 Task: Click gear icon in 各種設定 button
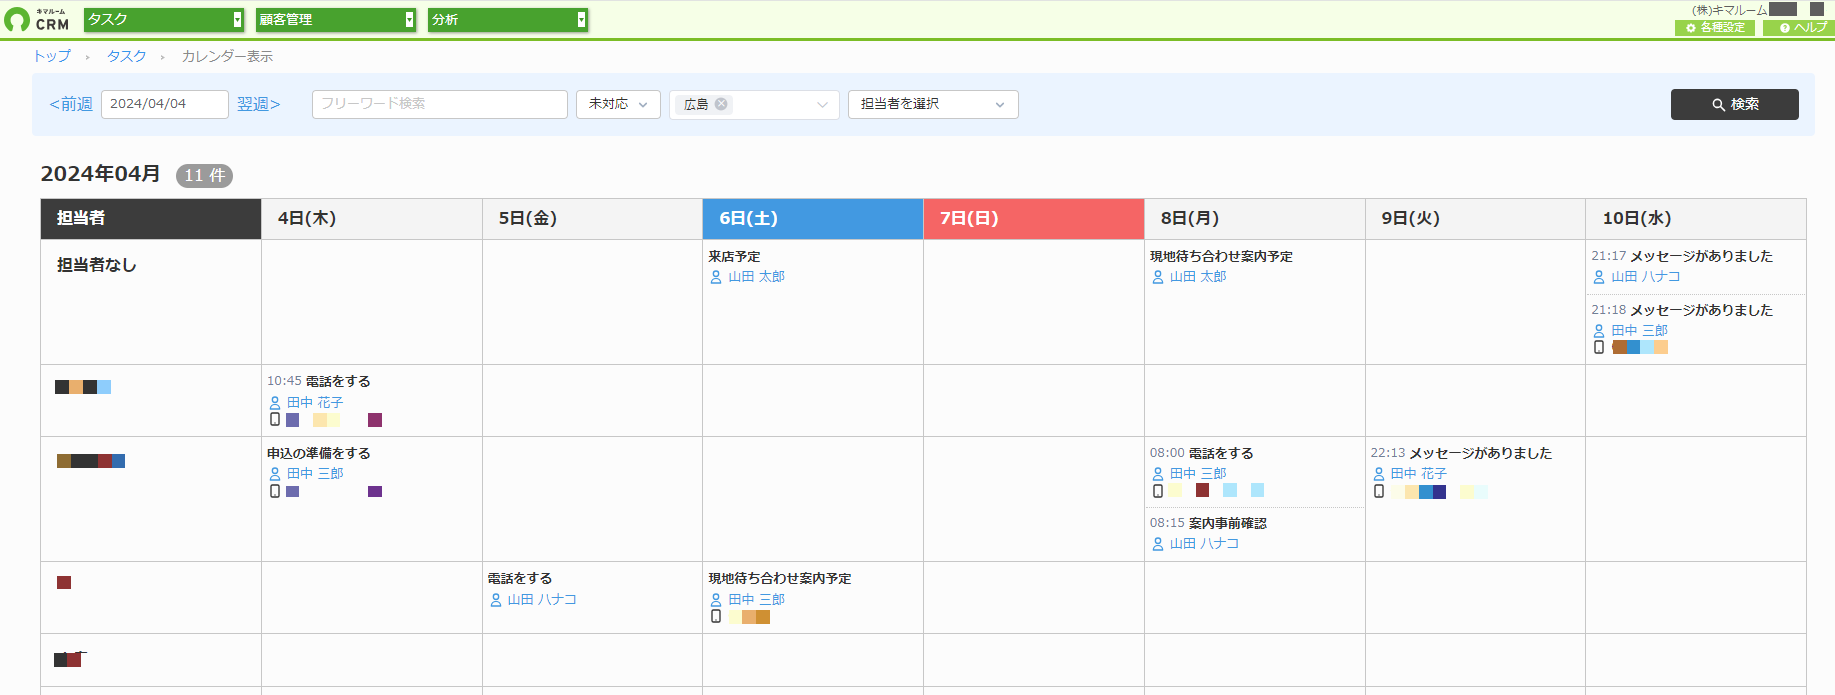click(1691, 28)
